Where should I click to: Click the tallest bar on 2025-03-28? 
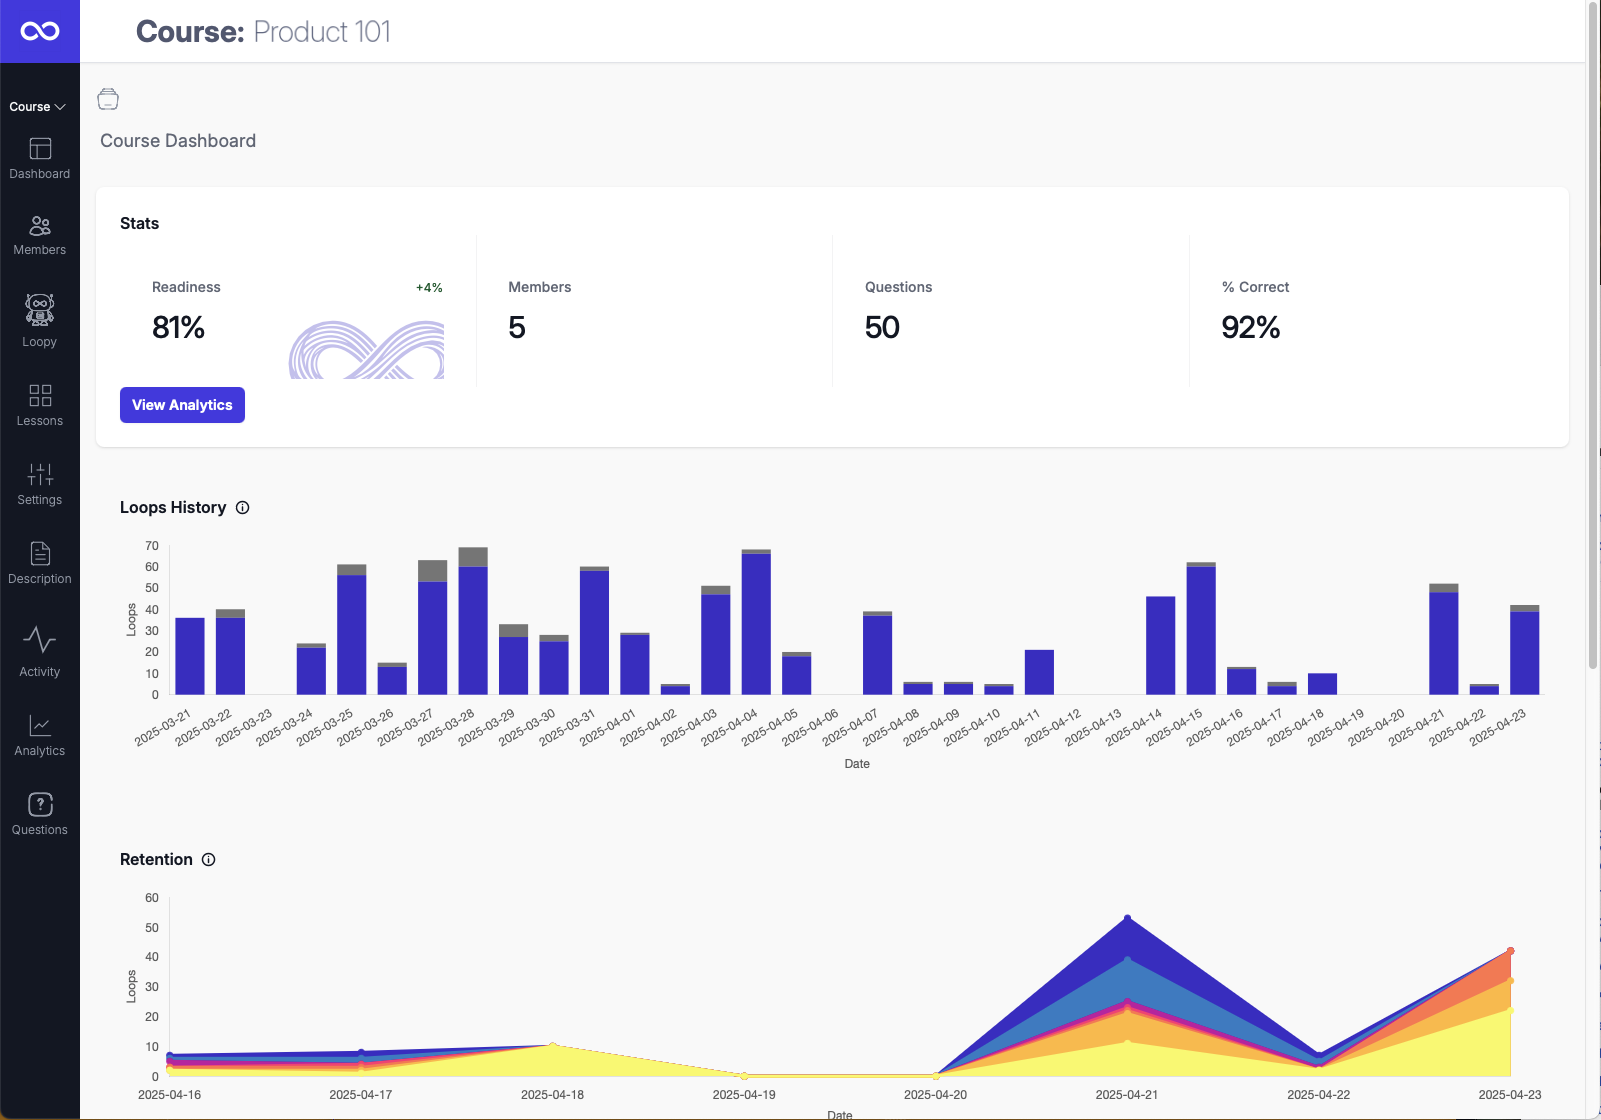pyautogui.click(x=471, y=620)
